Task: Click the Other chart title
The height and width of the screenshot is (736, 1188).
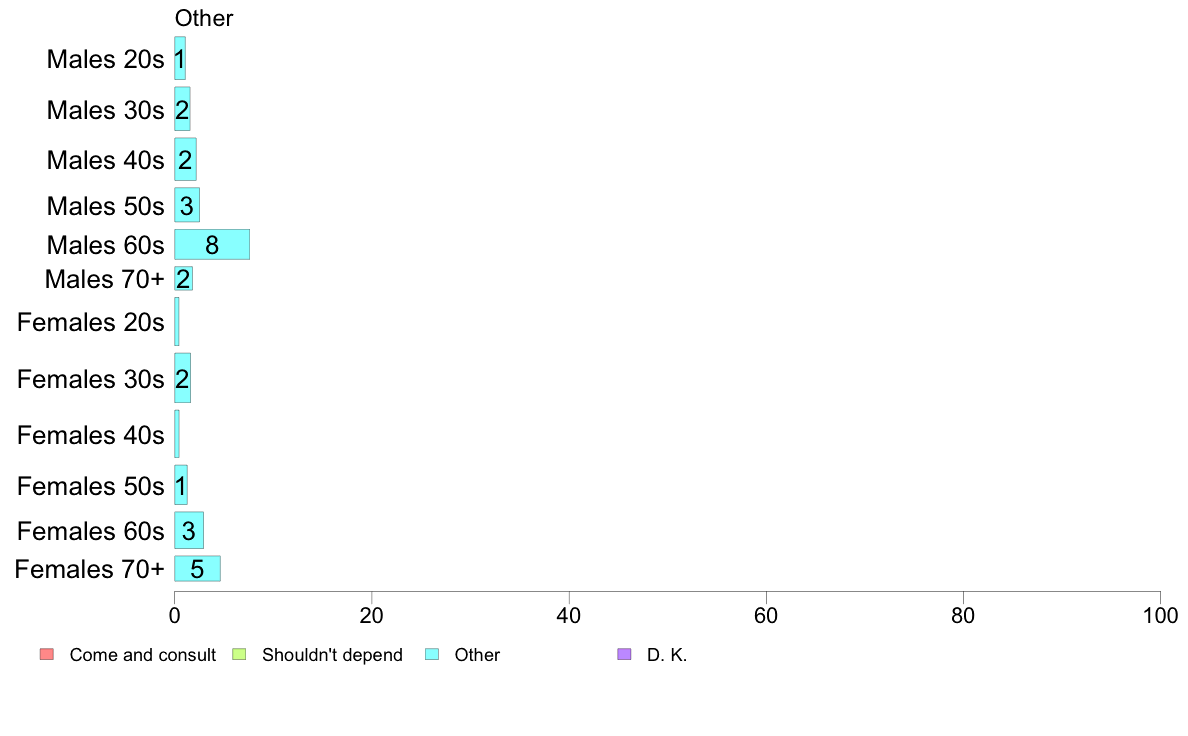Action: 204,18
